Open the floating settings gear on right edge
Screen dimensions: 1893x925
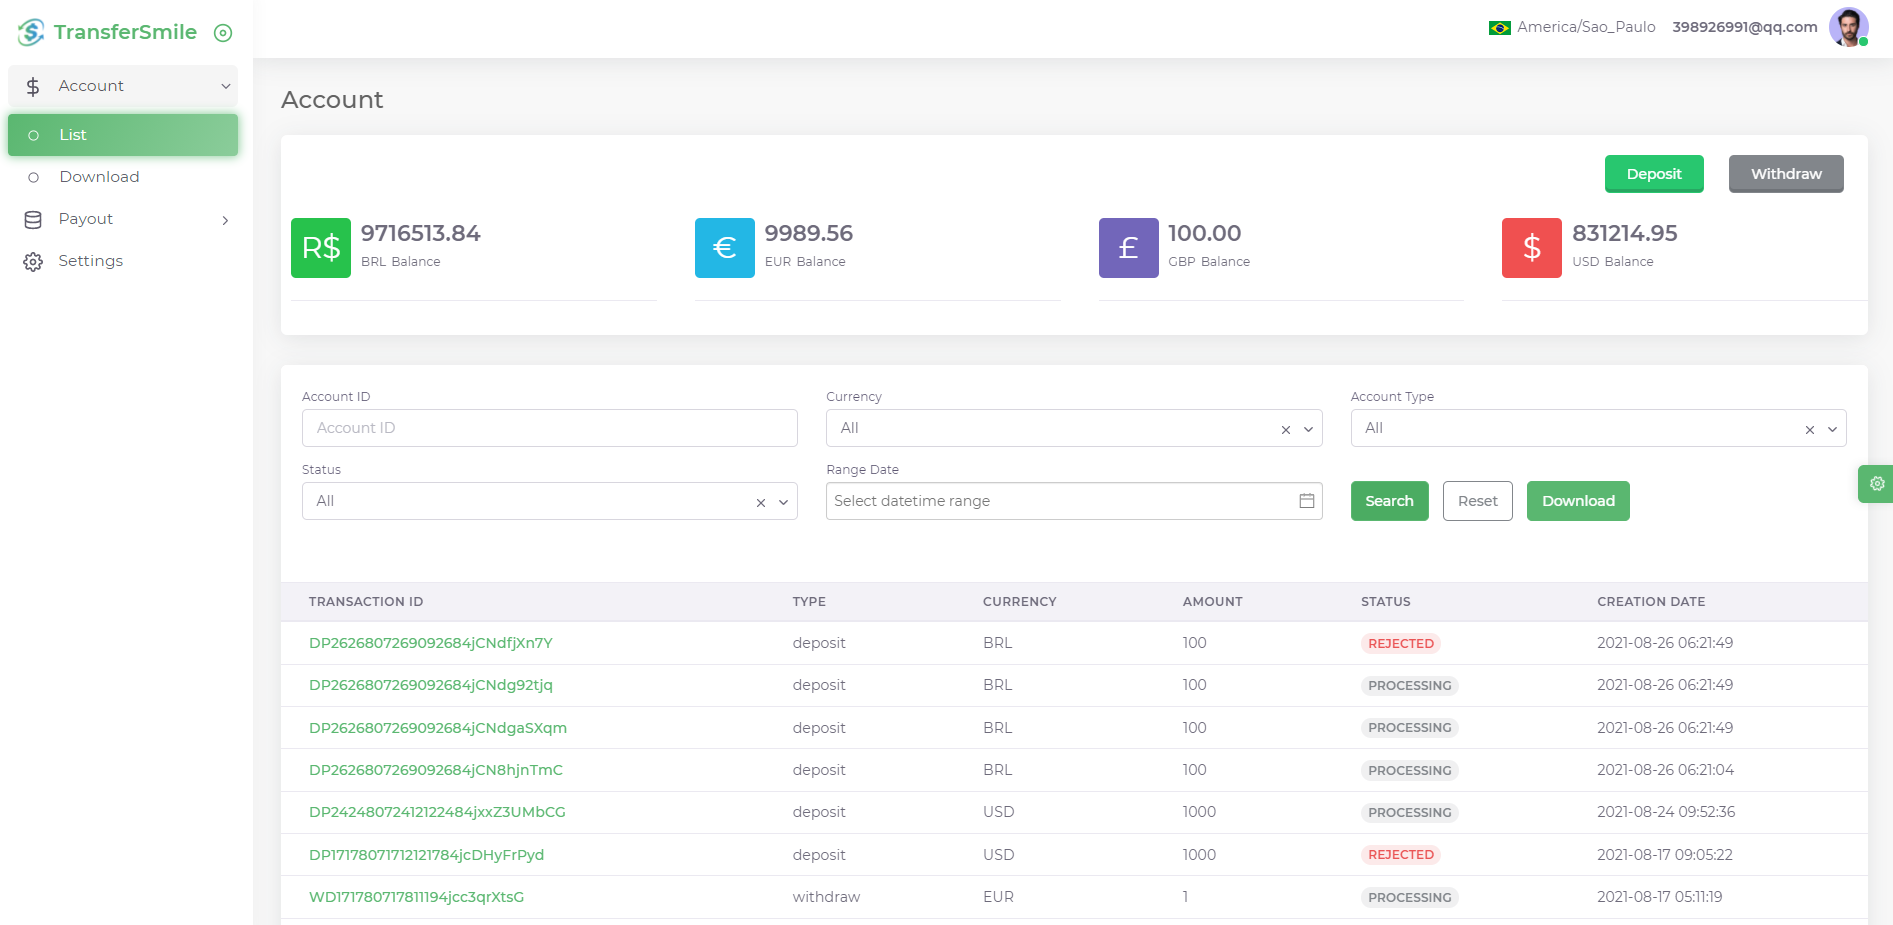coord(1877,484)
